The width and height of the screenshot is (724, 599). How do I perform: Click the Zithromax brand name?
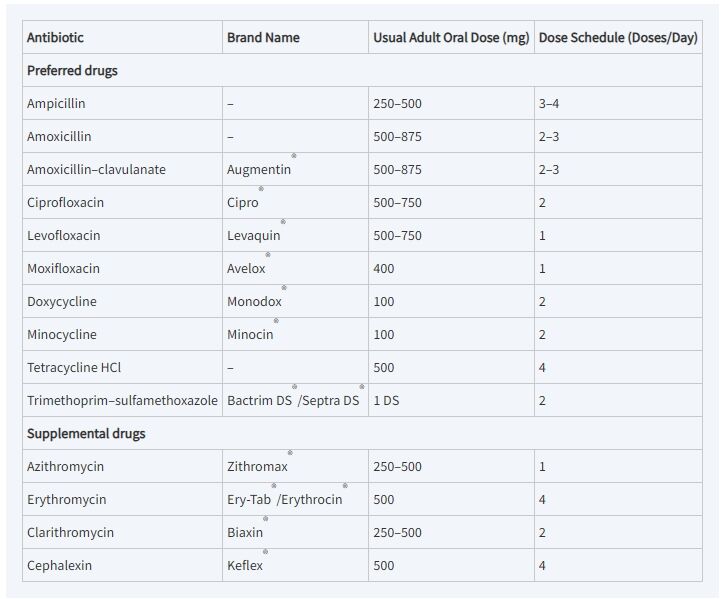257,466
